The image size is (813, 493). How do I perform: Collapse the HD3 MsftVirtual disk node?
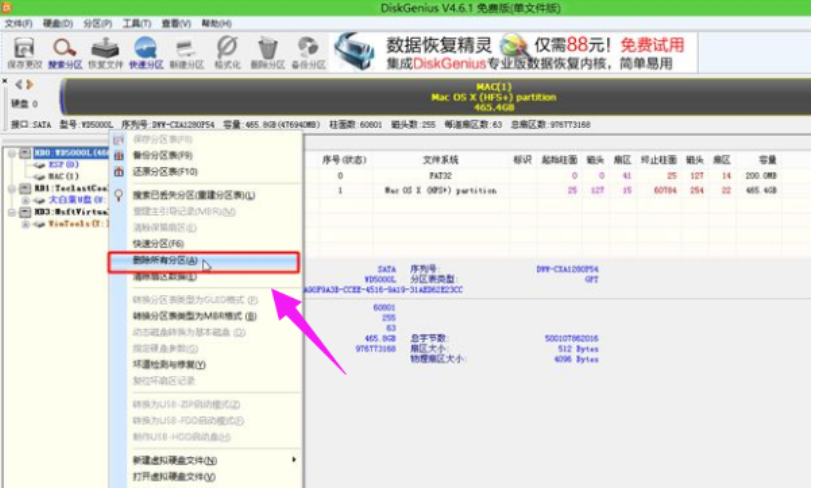(x=11, y=212)
